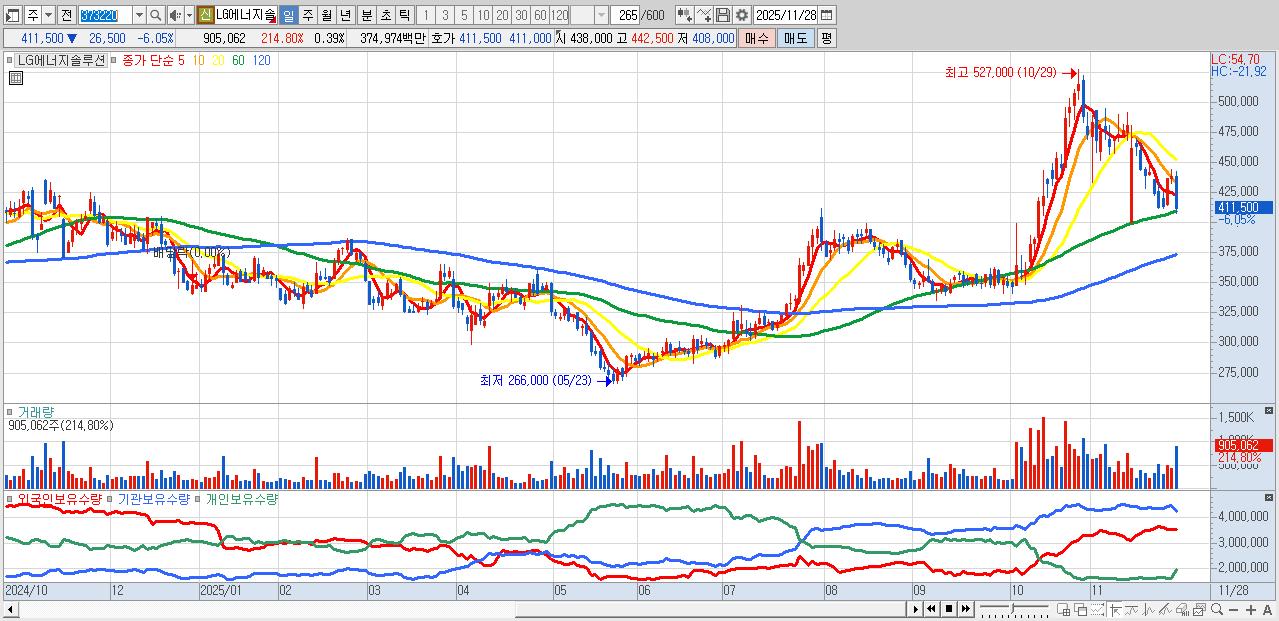Click the bottom zoom magnifier icon
This screenshot has width=1279, height=621.
tap(1217, 609)
